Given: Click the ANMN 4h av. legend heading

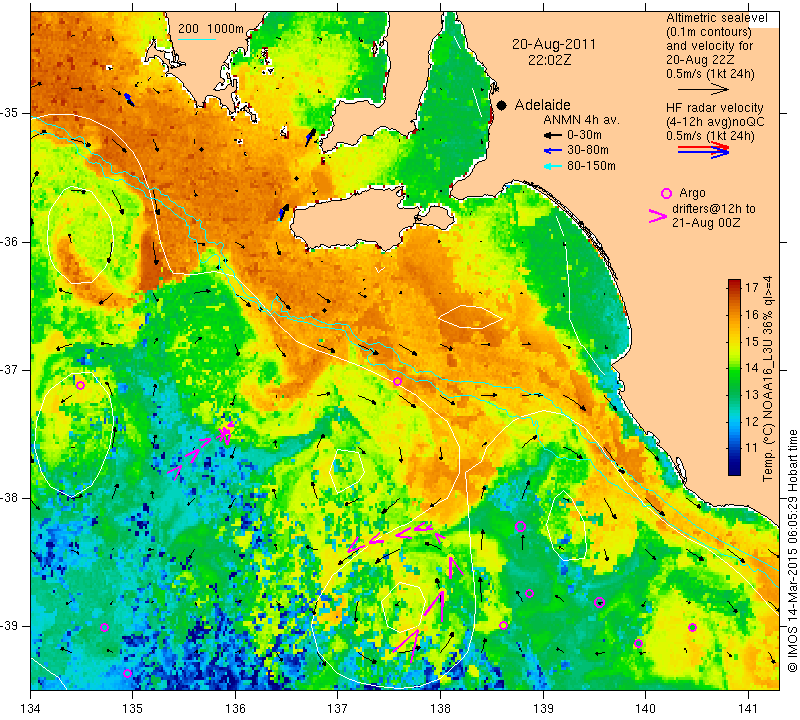Looking at the screenshot, I should (581, 120).
